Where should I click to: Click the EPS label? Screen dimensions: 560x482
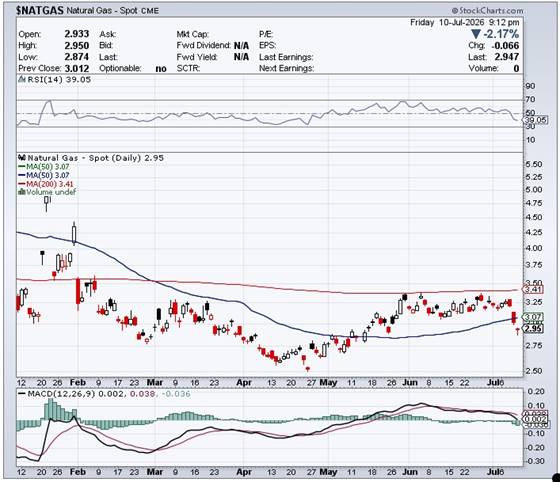[267, 46]
